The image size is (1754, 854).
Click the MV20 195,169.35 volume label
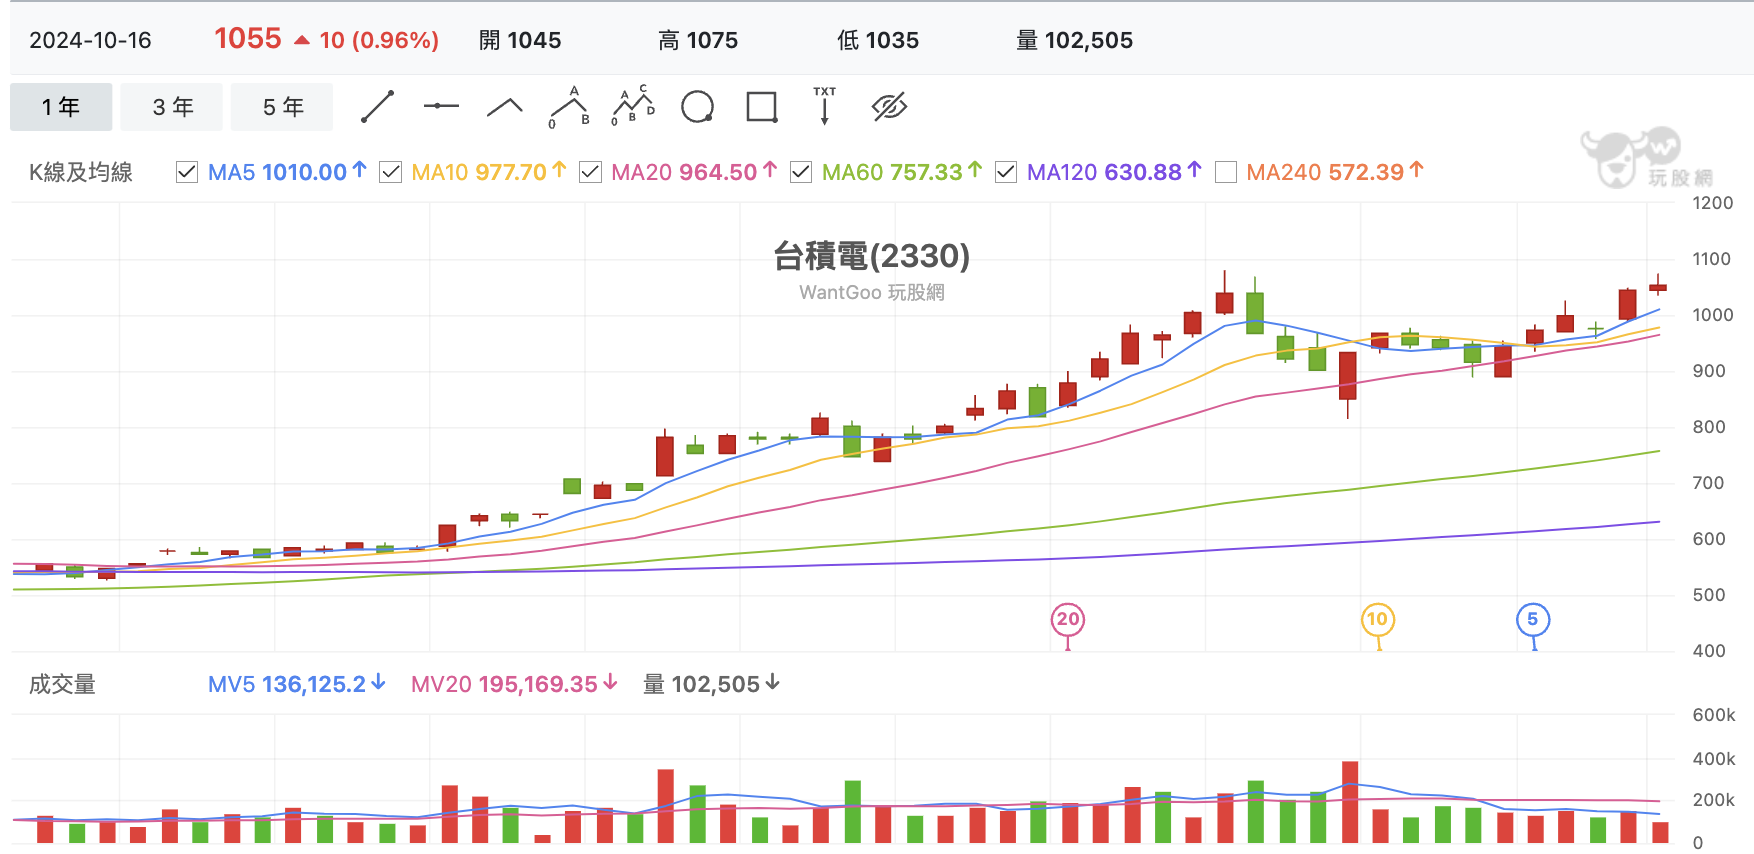514,684
